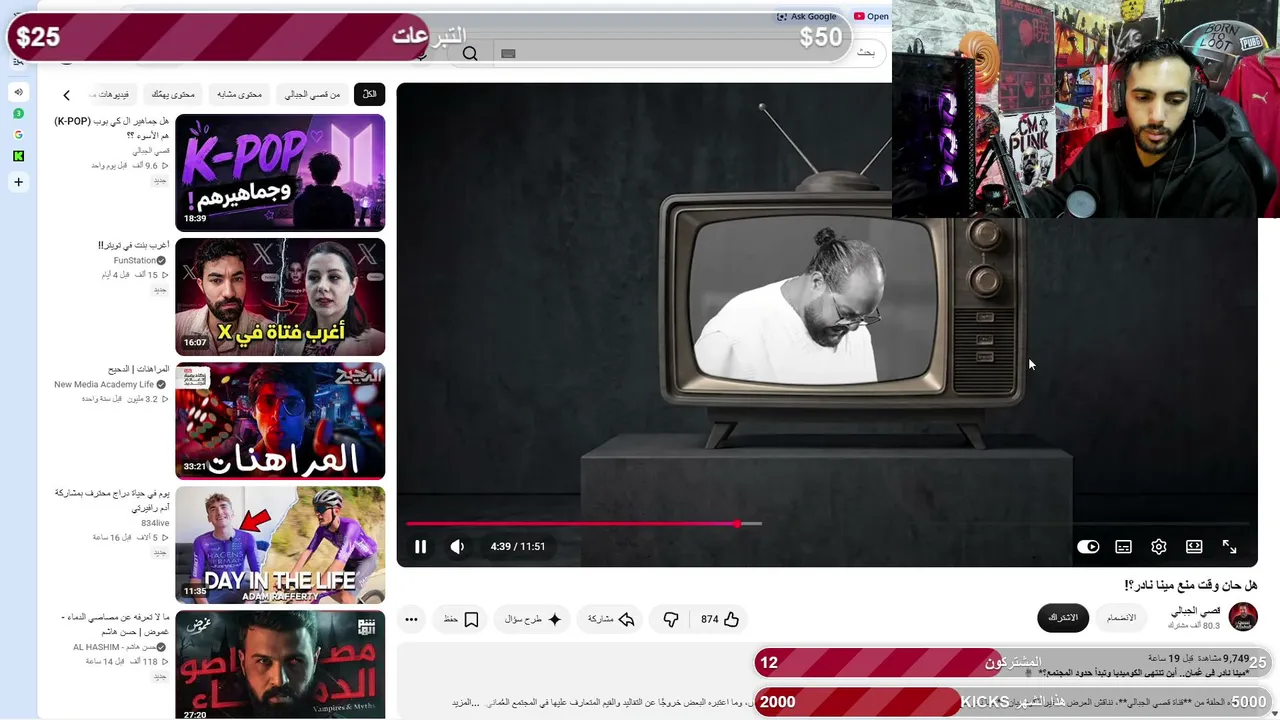This screenshot has height=720, width=1280.
Task: Open Day in the Life thumbnail
Action: click(x=280, y=545)
